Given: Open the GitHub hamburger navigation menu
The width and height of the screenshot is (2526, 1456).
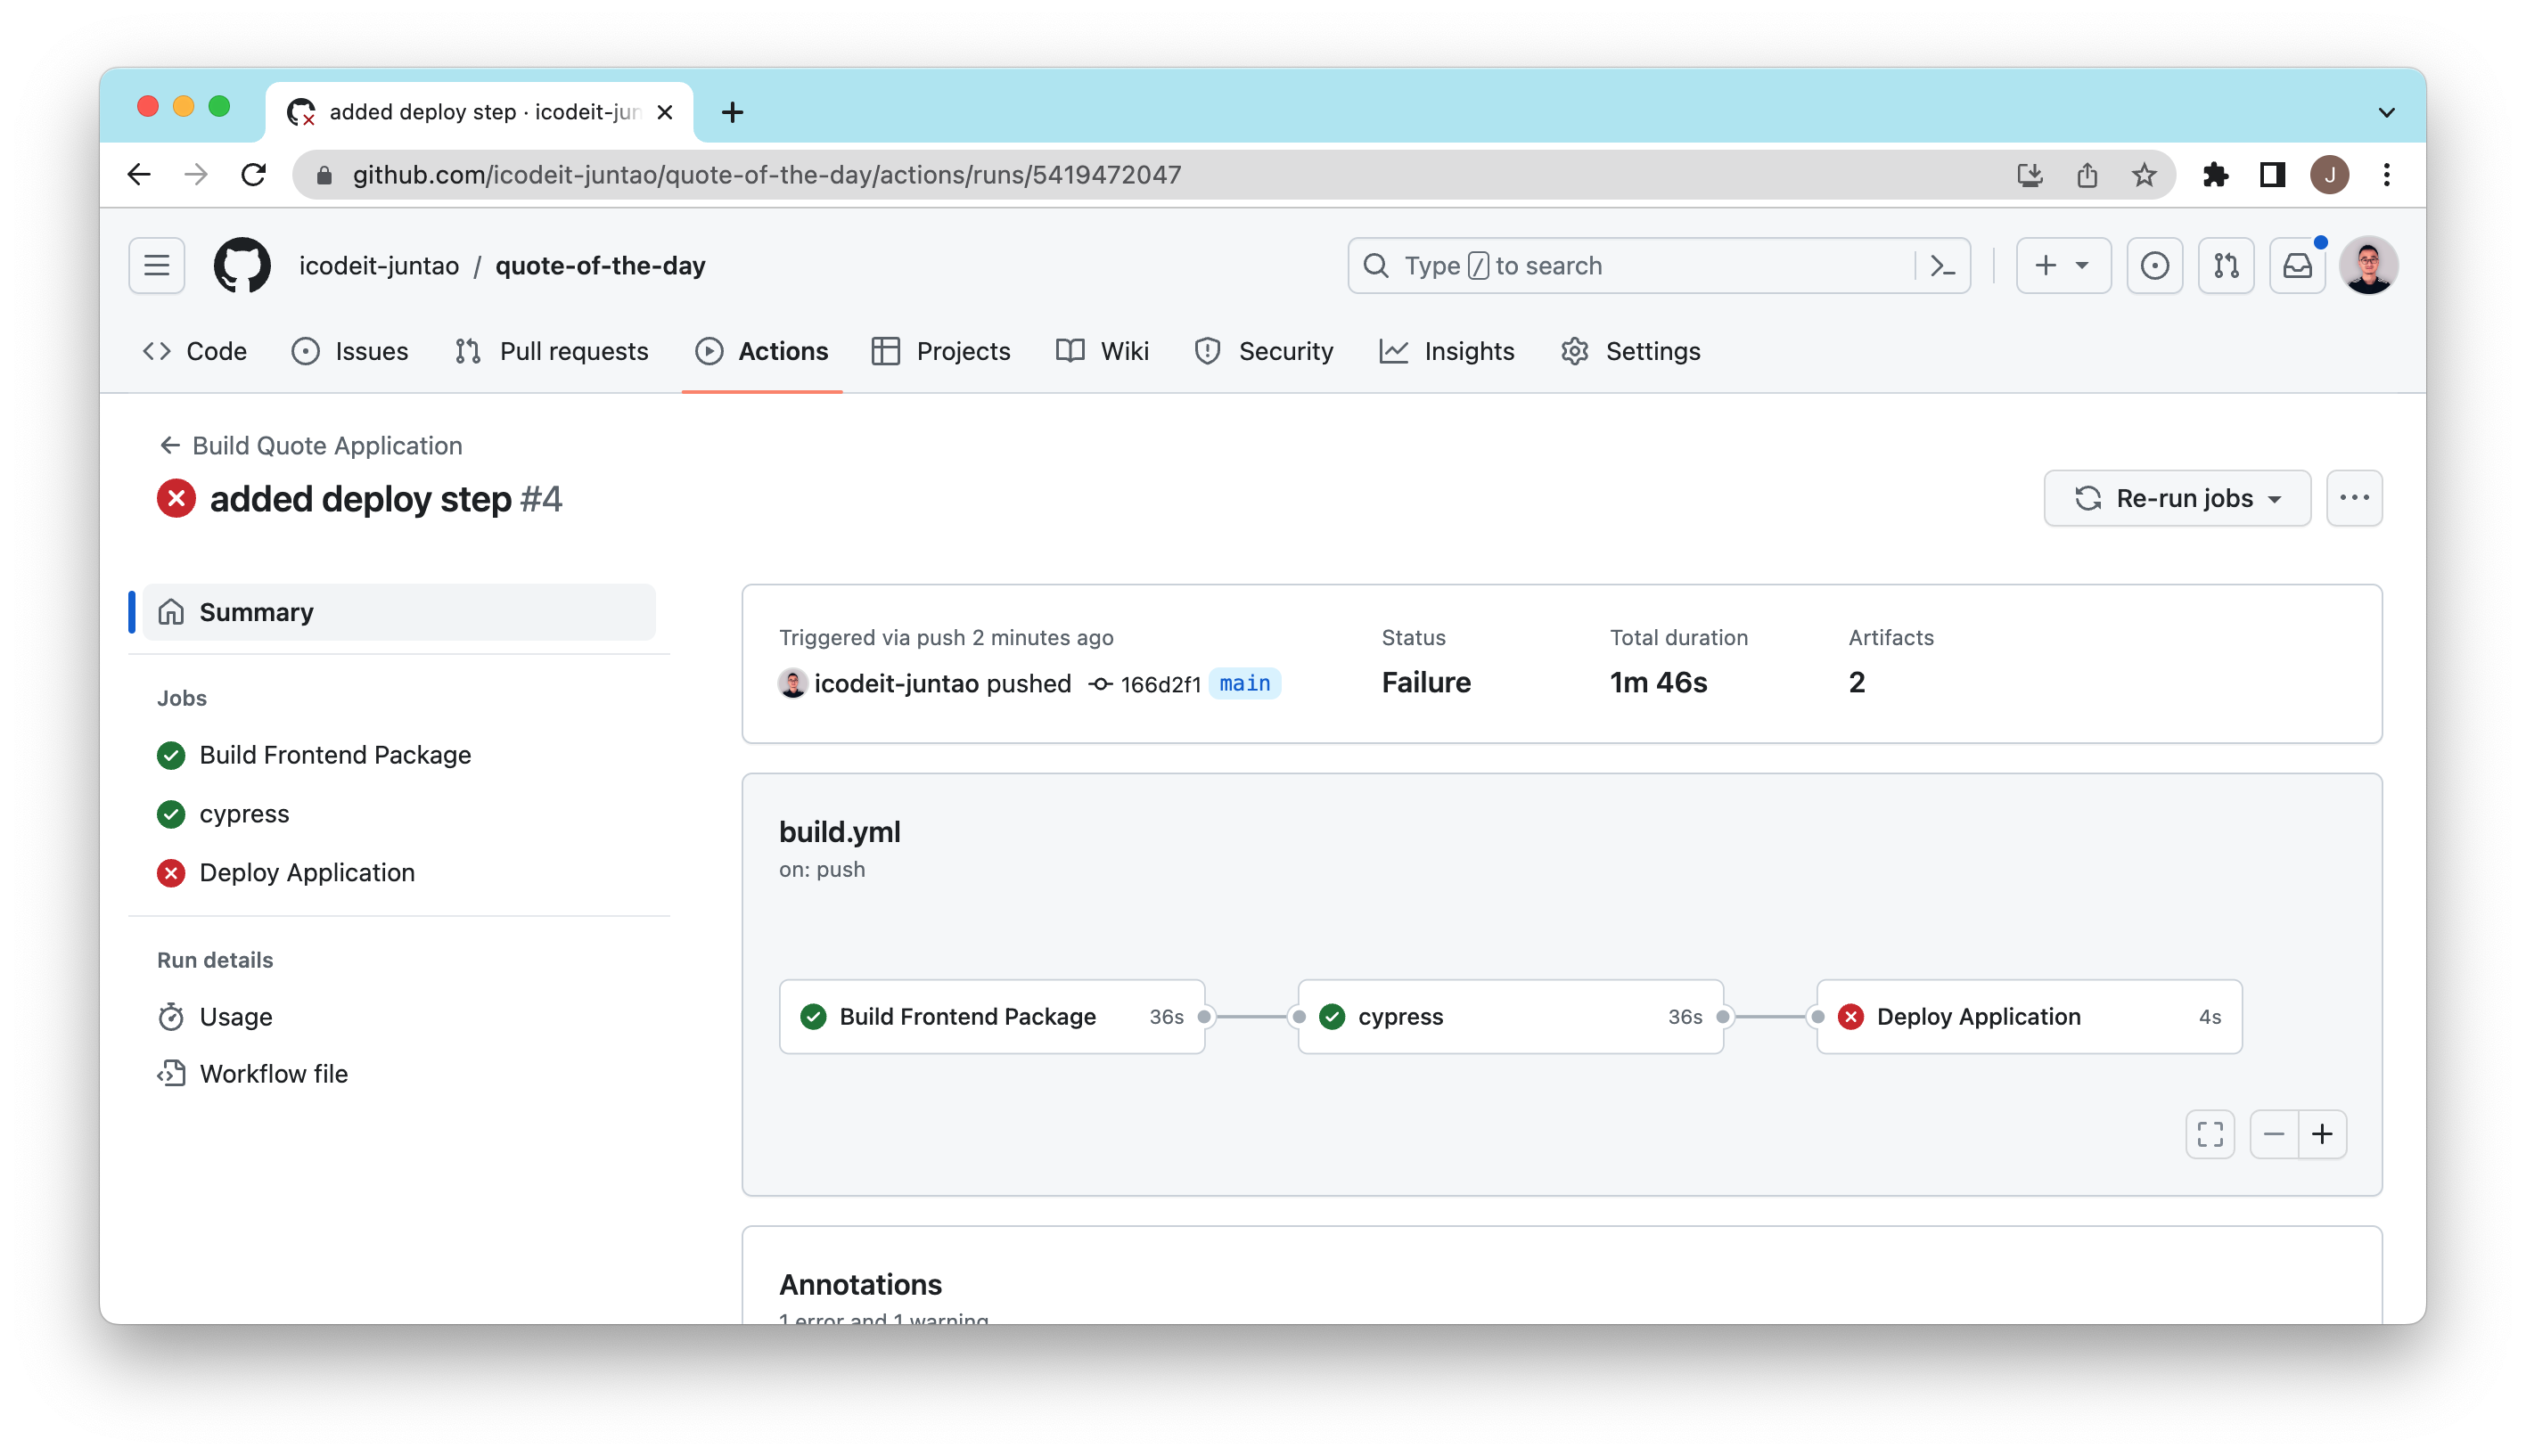Looking at the screenshot, I should pos(156,266).
